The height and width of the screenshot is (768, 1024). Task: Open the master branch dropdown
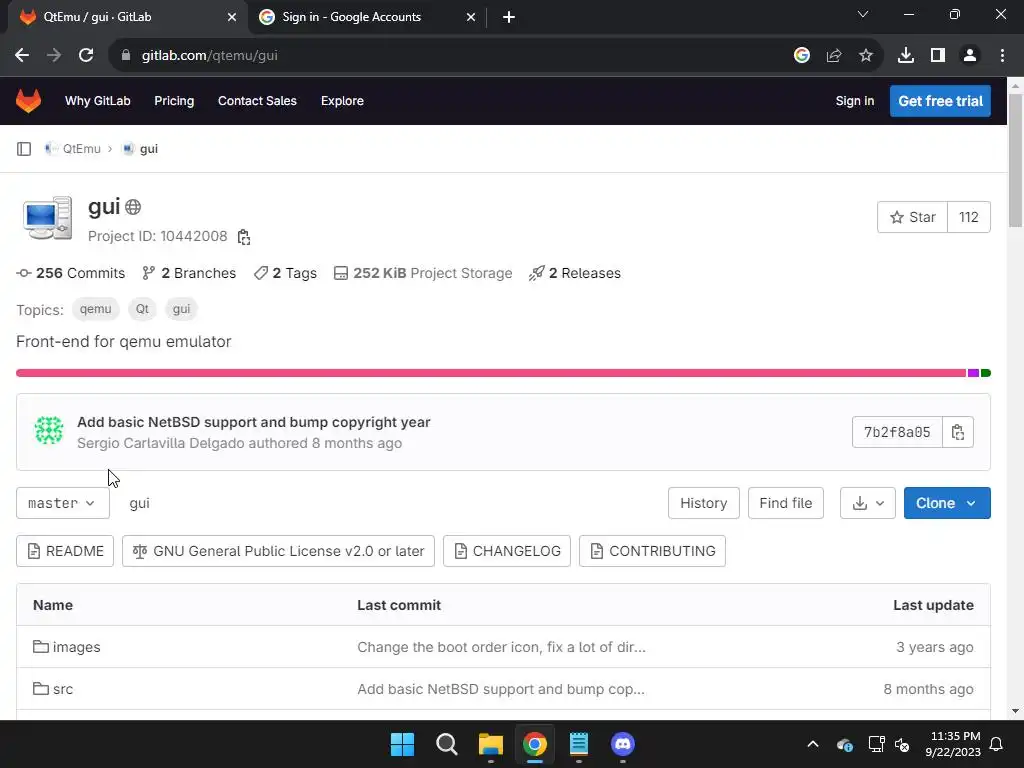63,503
